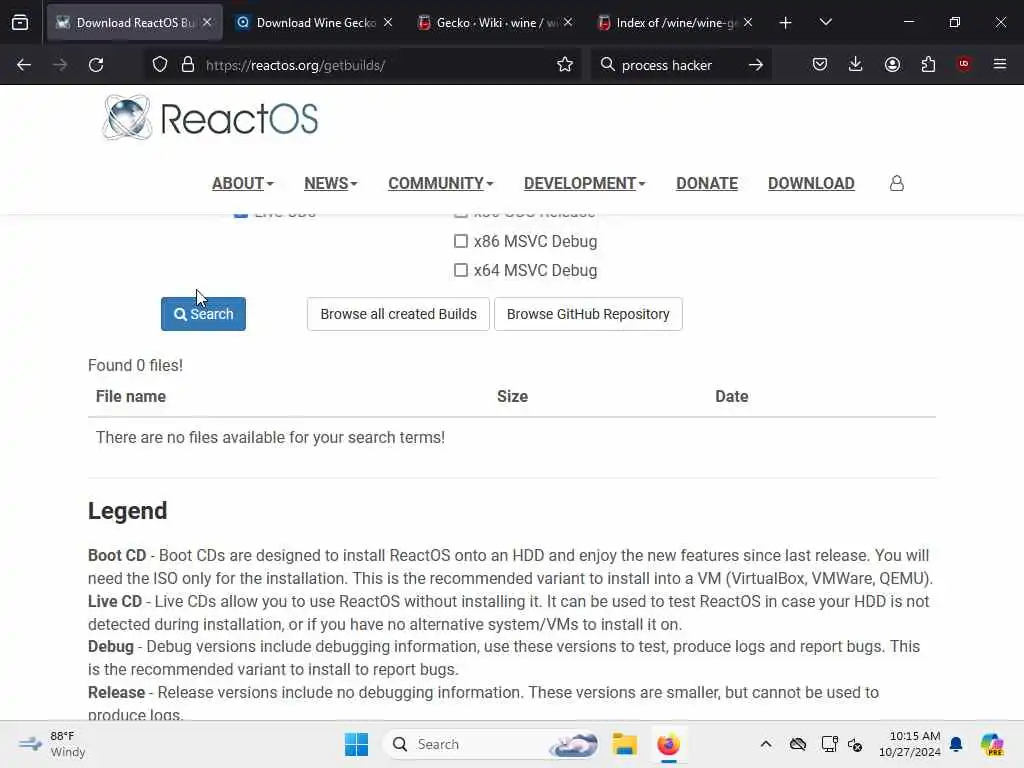This screenshot has width=1024, height=768.
Task: Expand the COMMUNITY dropdown menu
Action: tap(441, 184)
